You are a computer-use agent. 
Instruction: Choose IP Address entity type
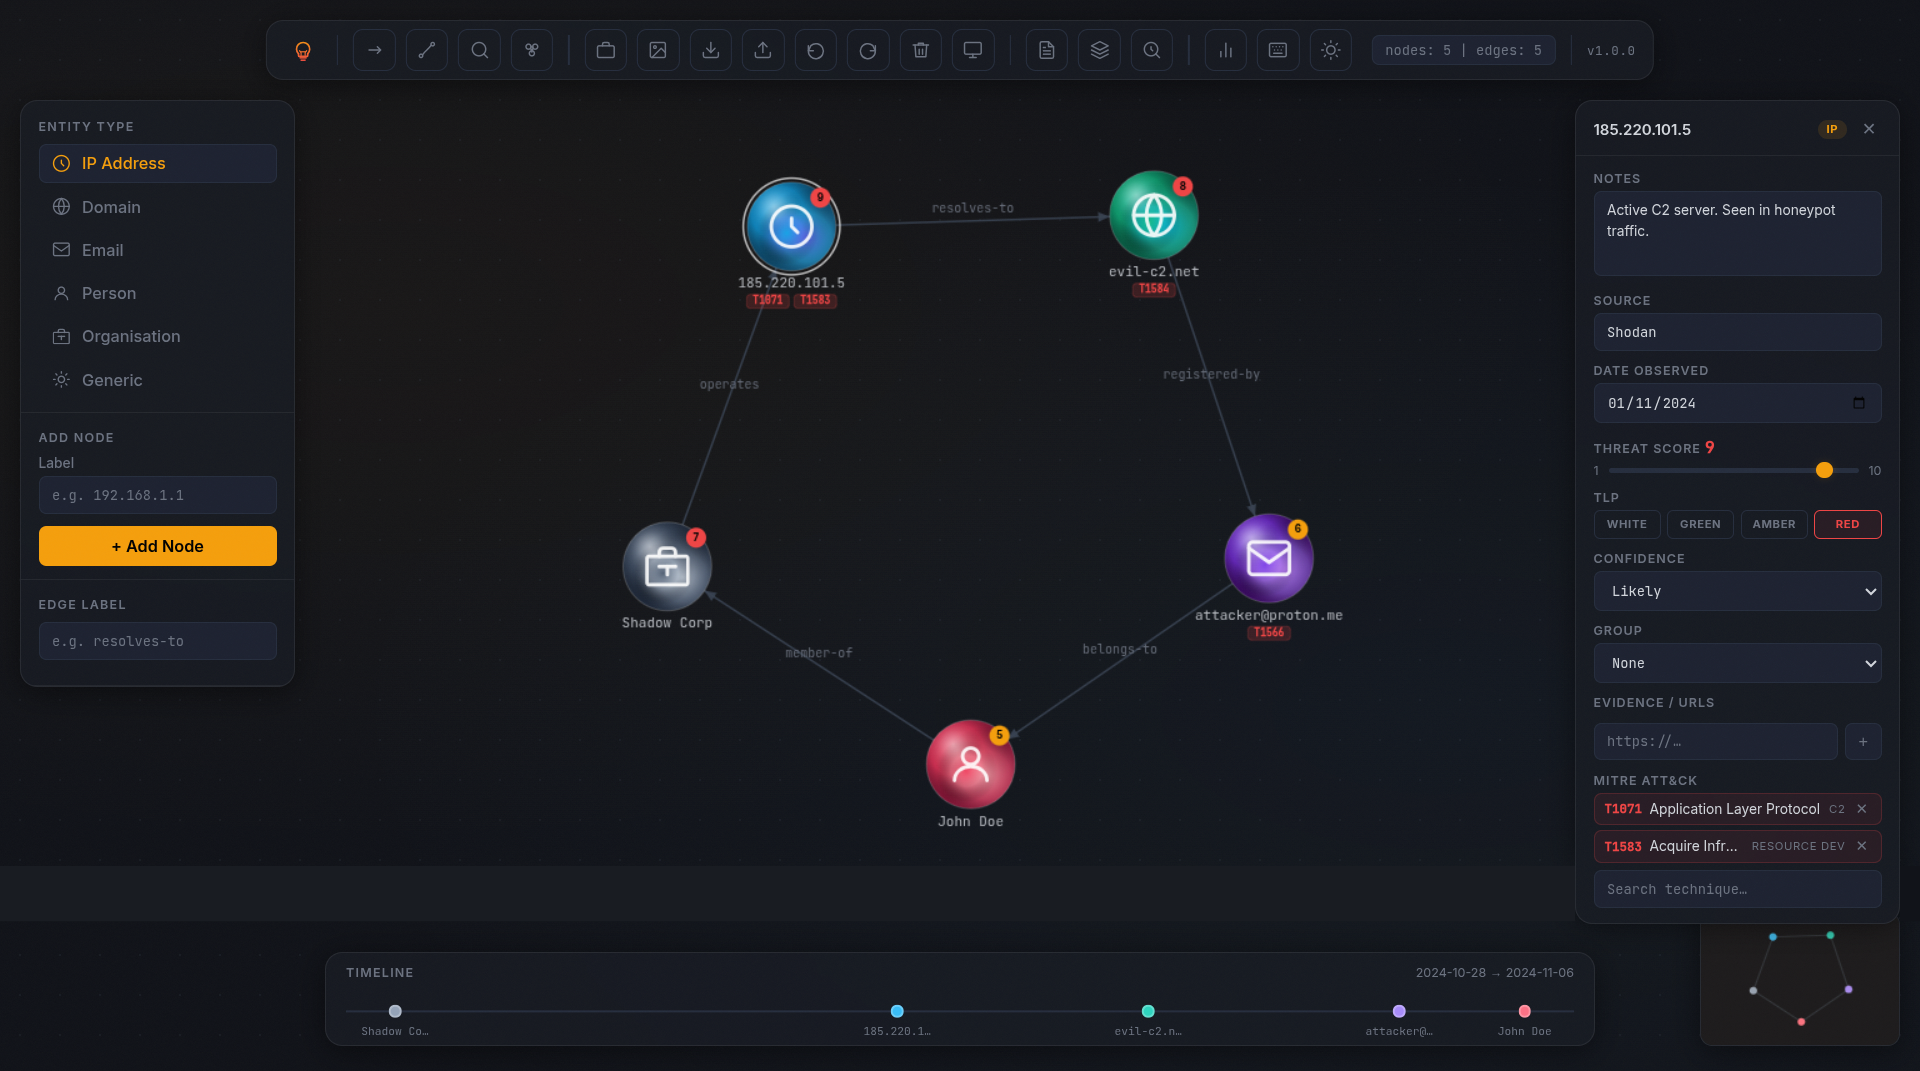(158, 164)
